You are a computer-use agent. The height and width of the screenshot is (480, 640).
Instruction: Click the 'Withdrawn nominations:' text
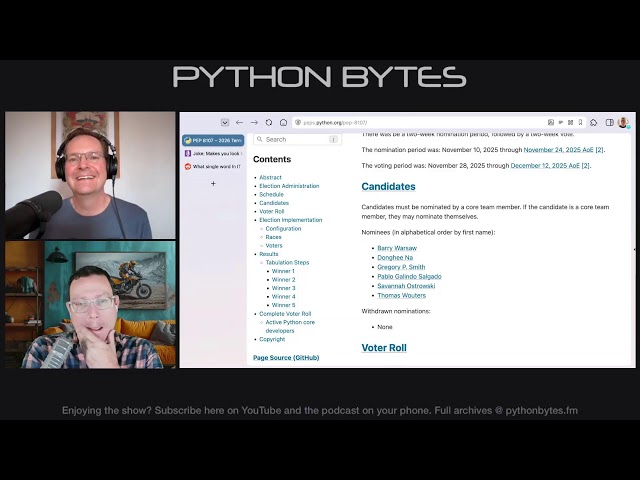click(396, 311)
